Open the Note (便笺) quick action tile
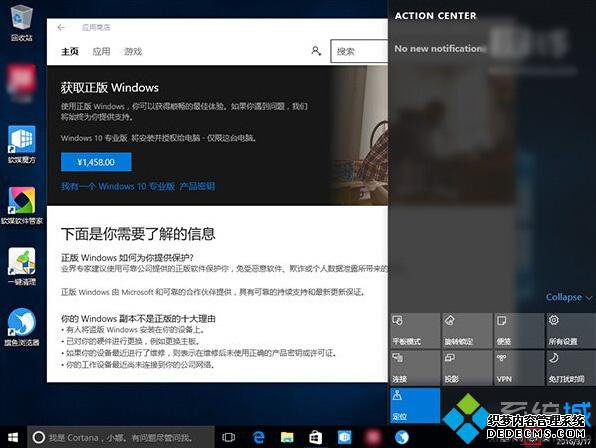The image size is (596, 448). point(519,331)
